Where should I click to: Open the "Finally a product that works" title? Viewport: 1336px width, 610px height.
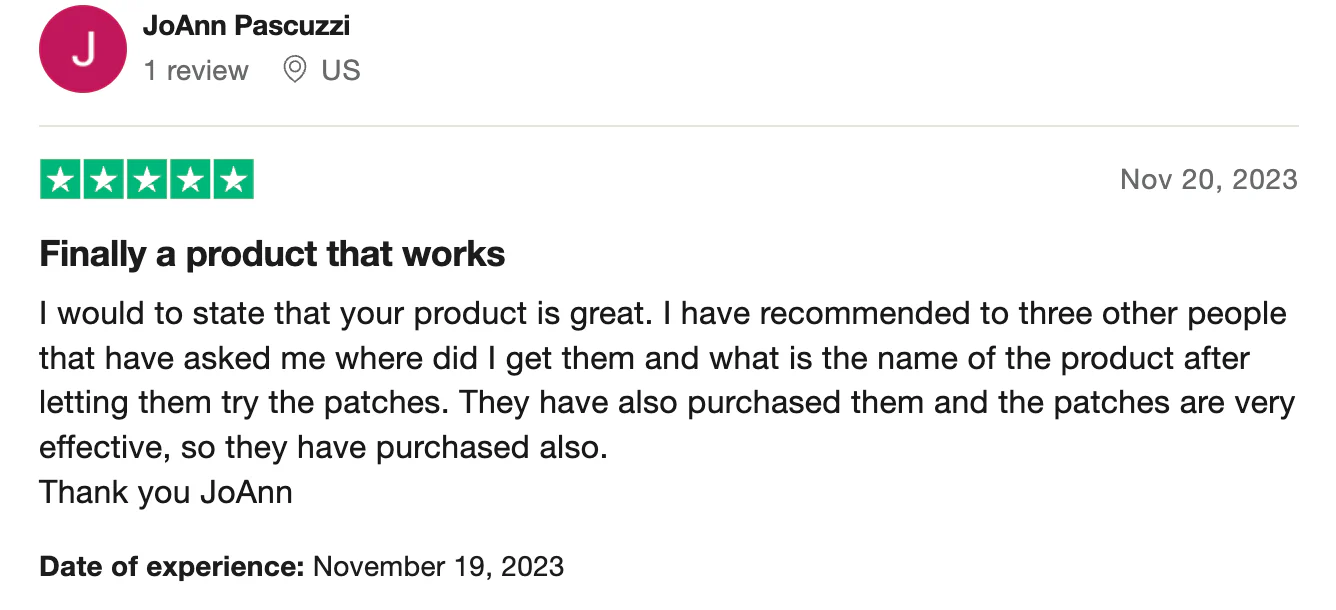[x=272, y=255]
